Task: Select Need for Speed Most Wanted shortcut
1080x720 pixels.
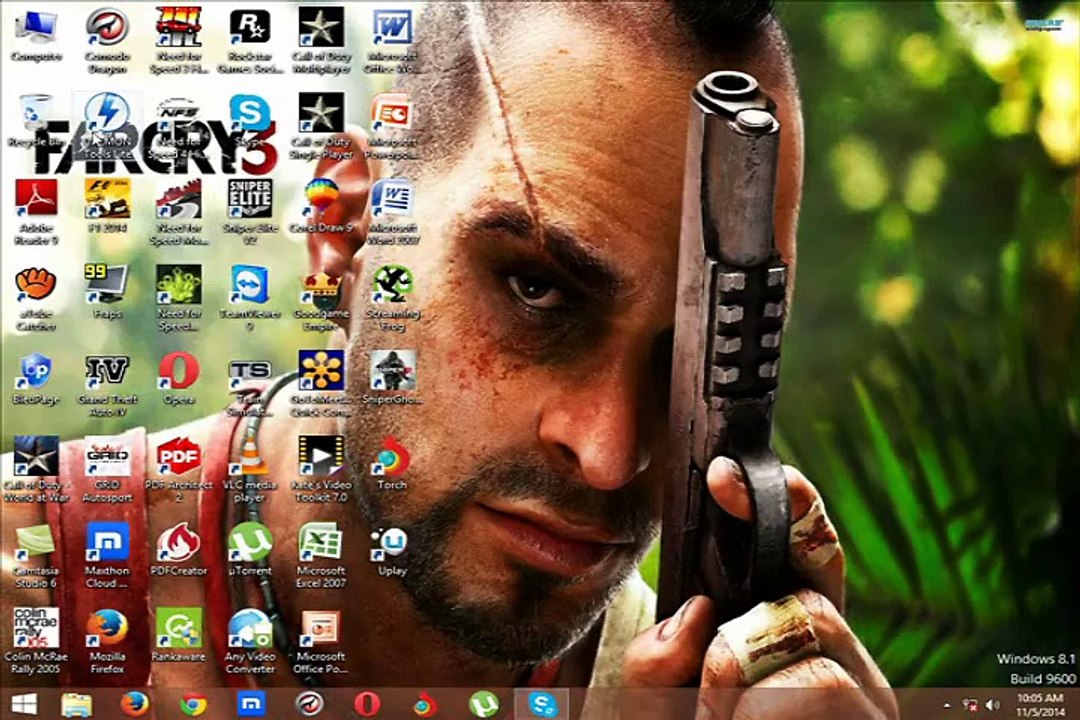Action: coord(178,212)
